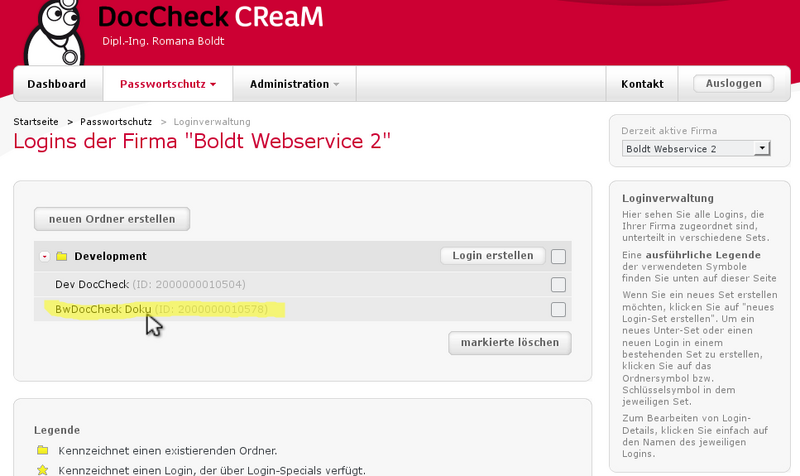Open the Passwortschutz menu
This screenshot has height=476, width=800.
(168, 84)
